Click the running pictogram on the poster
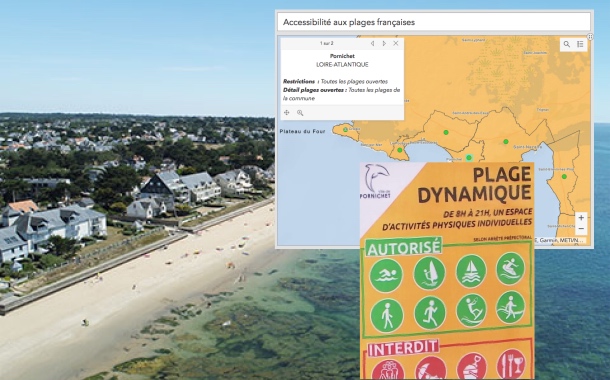Screen dimensions: 610x380 tap(430, 313)
